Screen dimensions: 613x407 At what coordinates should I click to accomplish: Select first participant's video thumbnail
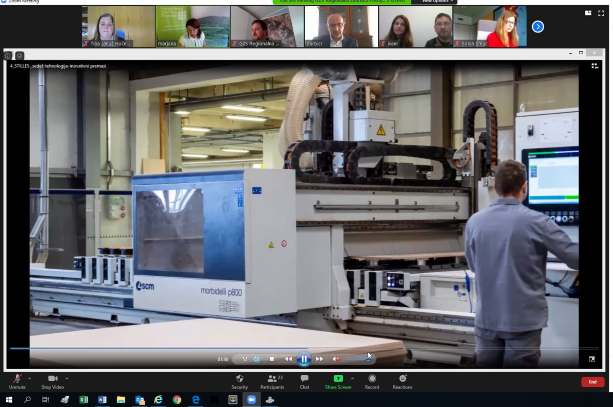[118, 27]
